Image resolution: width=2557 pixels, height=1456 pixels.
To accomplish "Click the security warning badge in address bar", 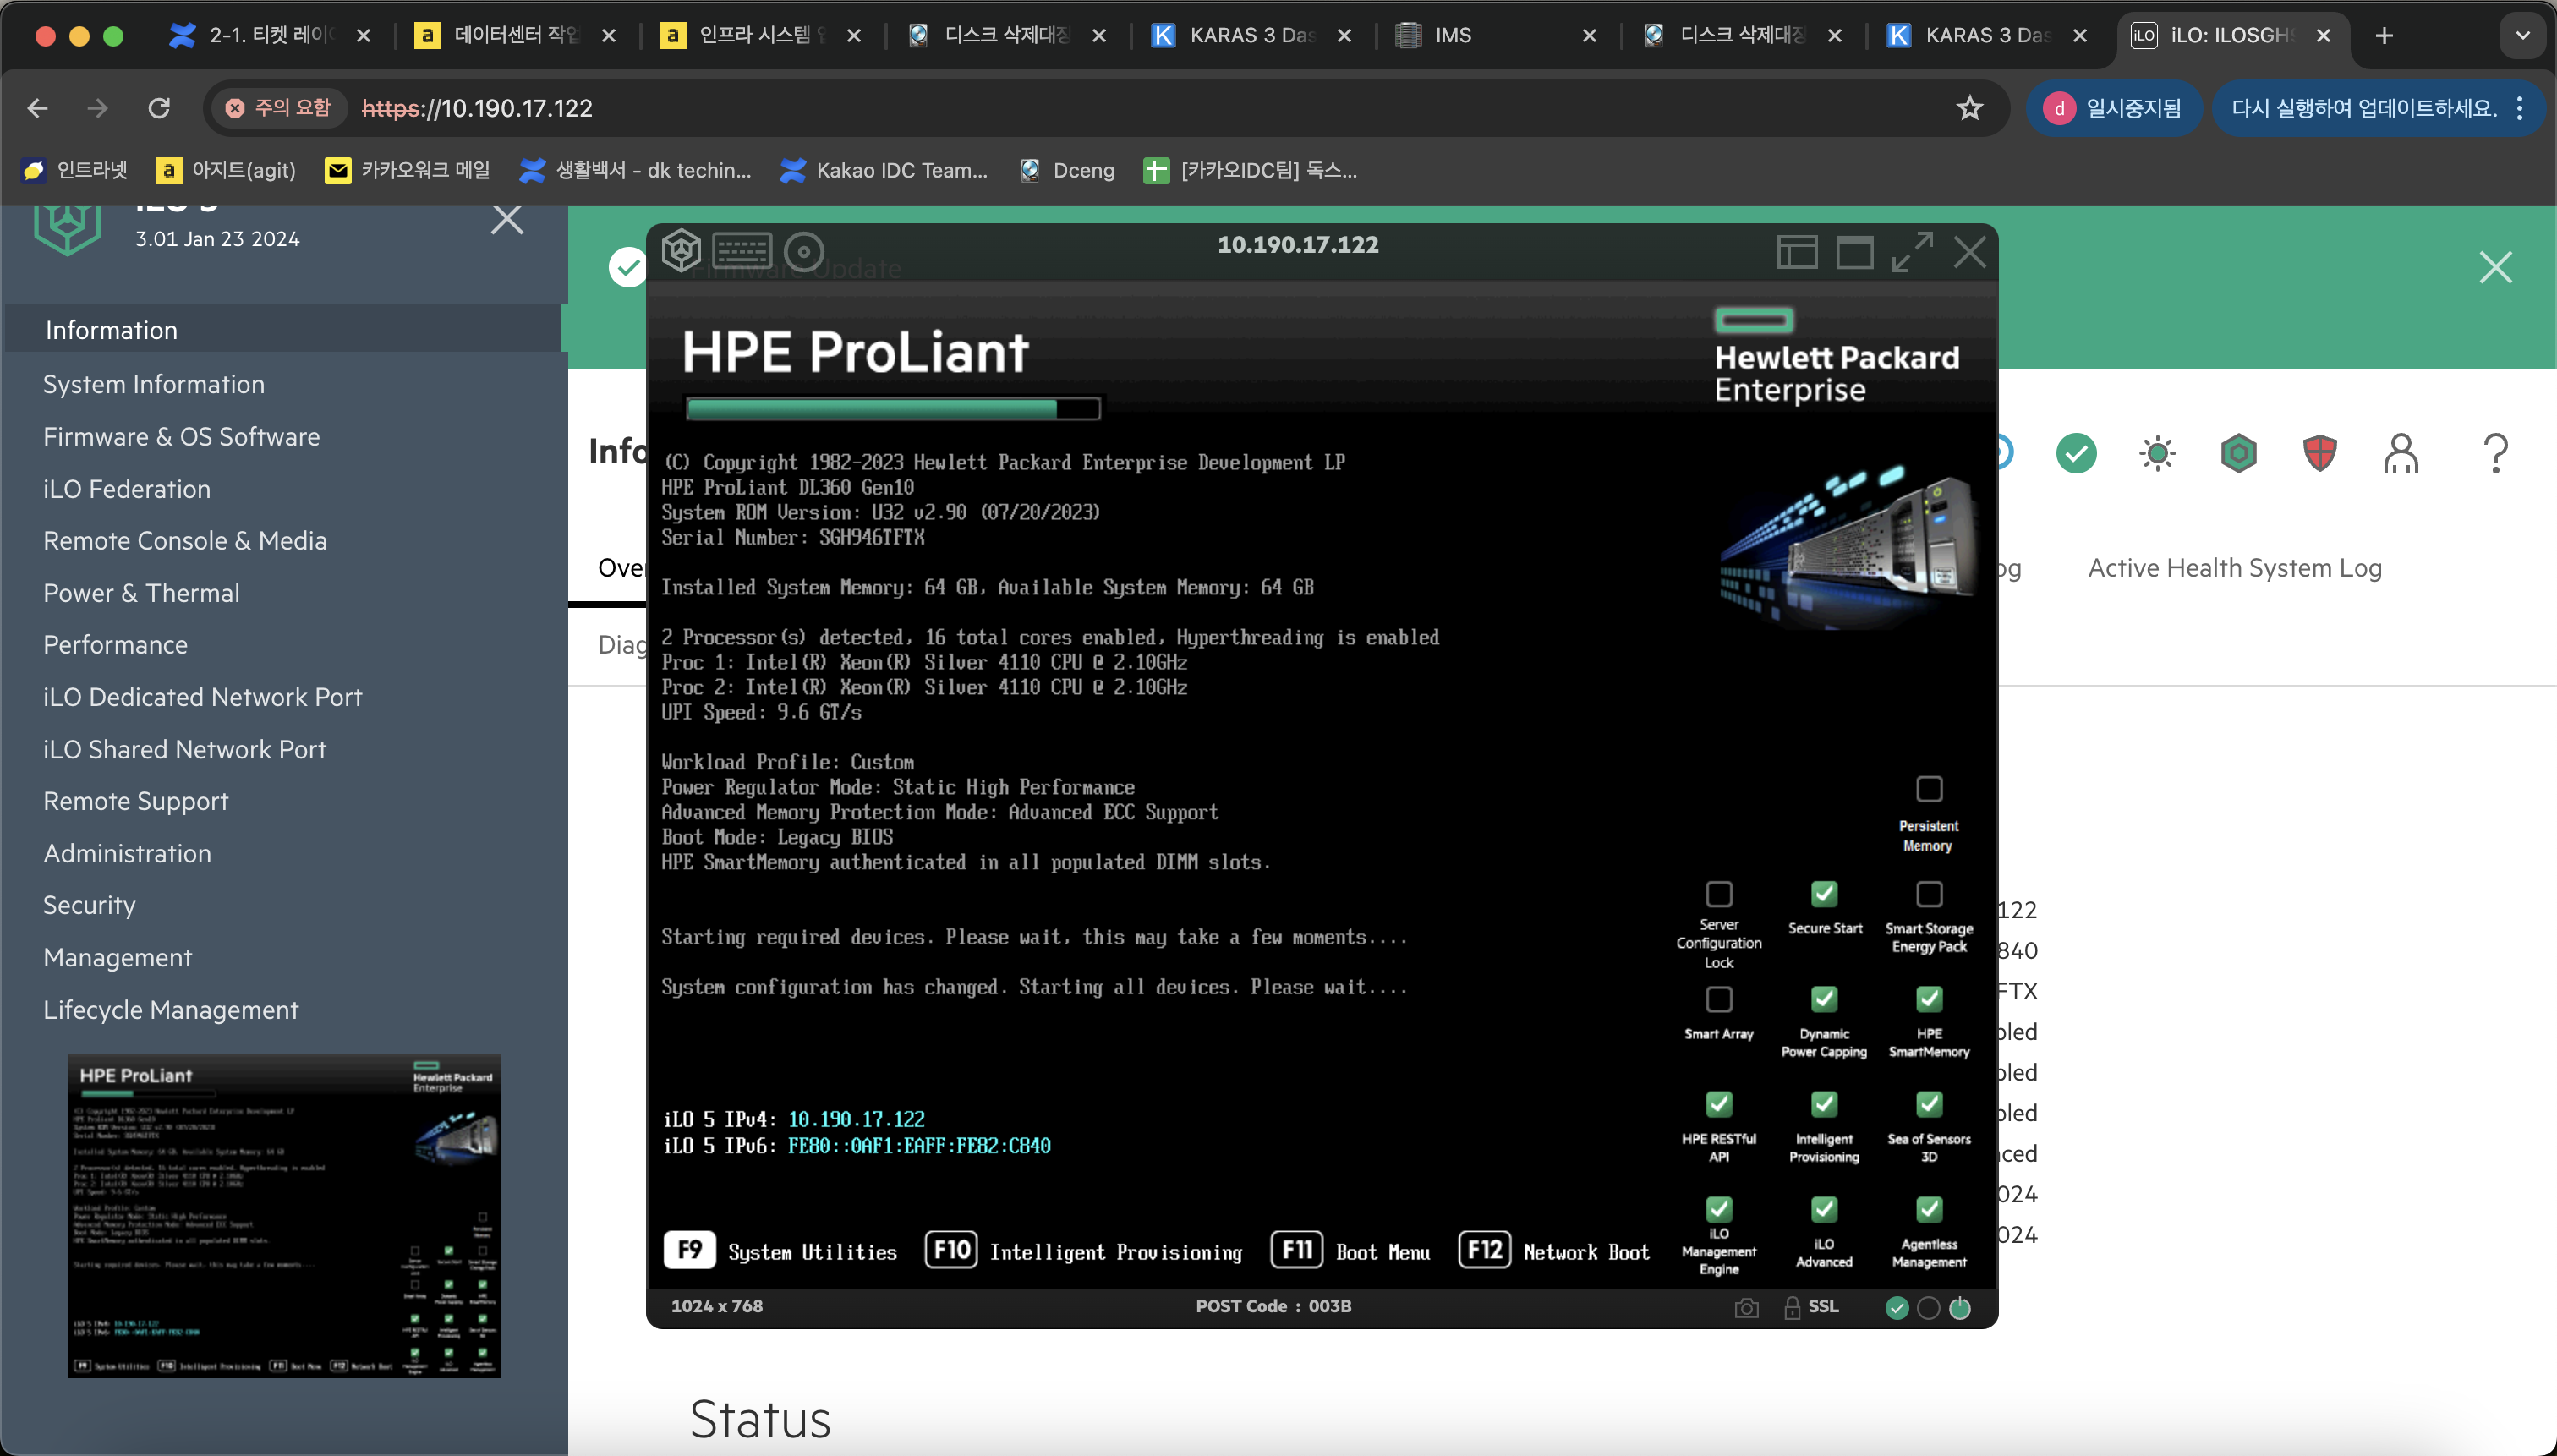I will [x=277, y=108].
